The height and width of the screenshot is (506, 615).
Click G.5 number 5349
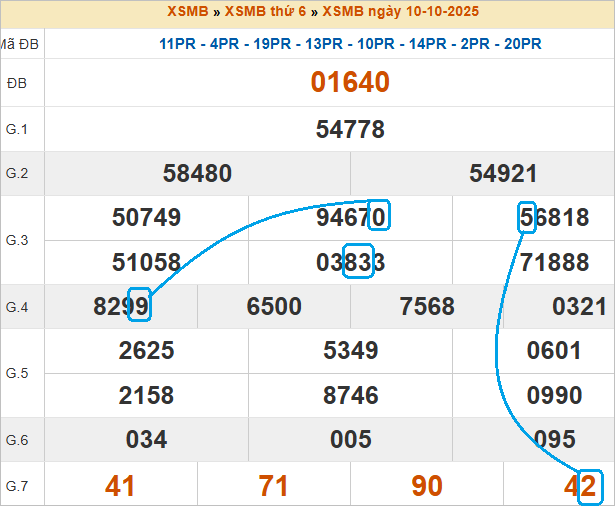coord(350,350)
